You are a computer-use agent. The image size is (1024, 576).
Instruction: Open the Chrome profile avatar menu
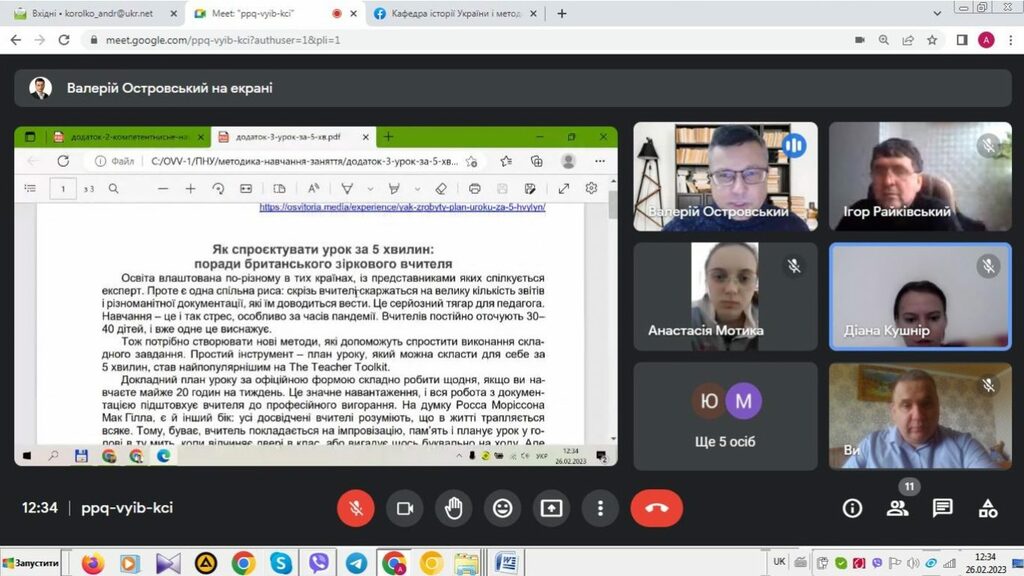986,40
